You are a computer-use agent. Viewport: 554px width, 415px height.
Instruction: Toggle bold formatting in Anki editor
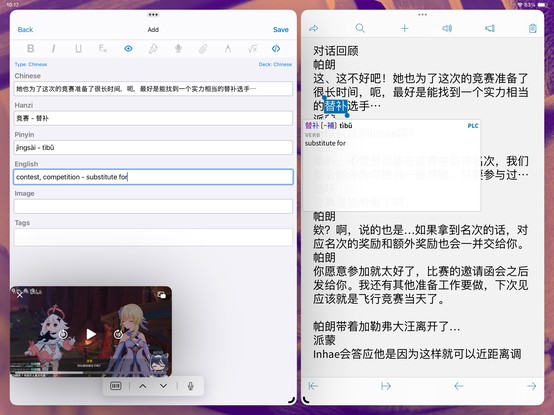coord(31,48)
